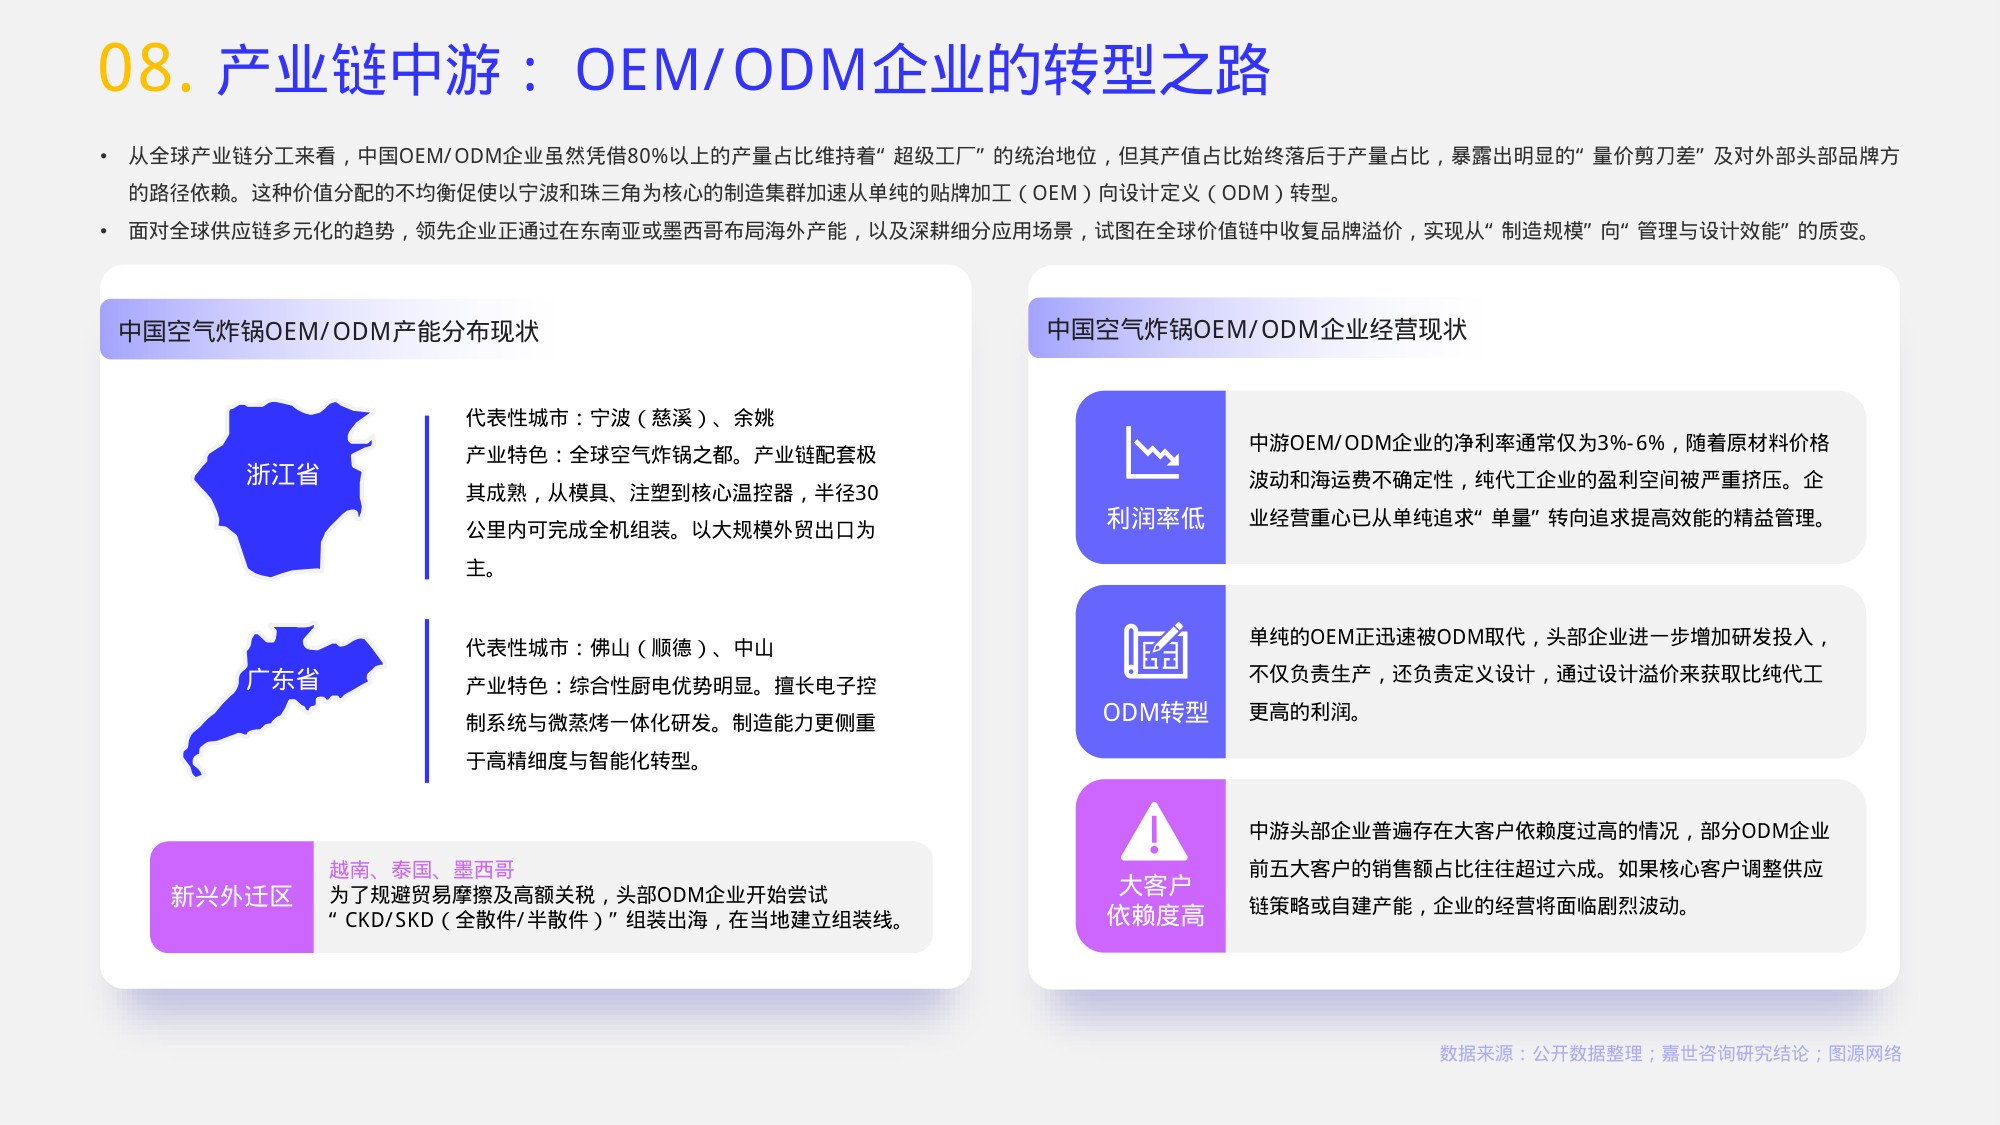Click the line 代表性城市：宁波（慈溪）、余姚
The width and height of the screenshot is (2000, 1125).
(x=620, y=418)
